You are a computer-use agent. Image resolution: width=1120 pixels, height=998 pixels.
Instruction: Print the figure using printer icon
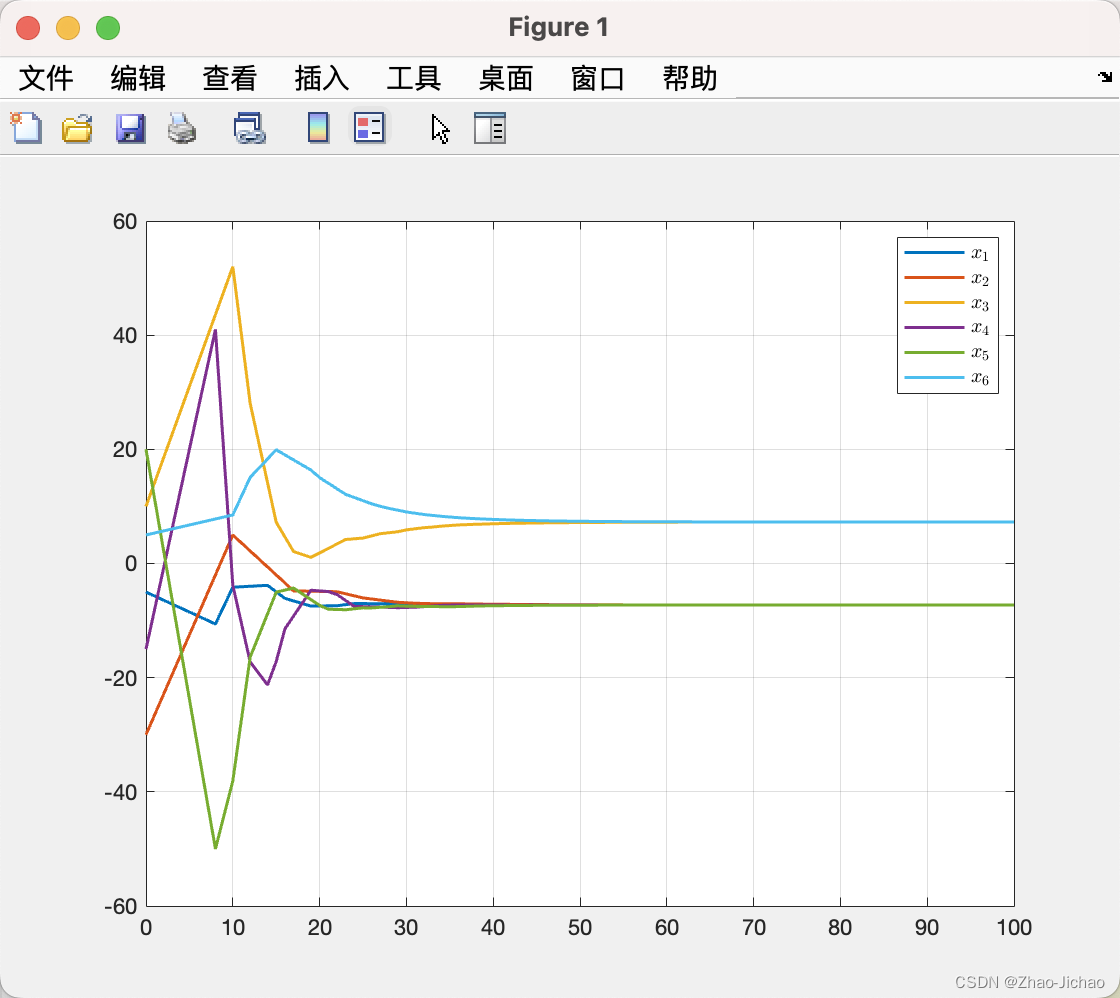pyautogui.click(x=182, y=129)
